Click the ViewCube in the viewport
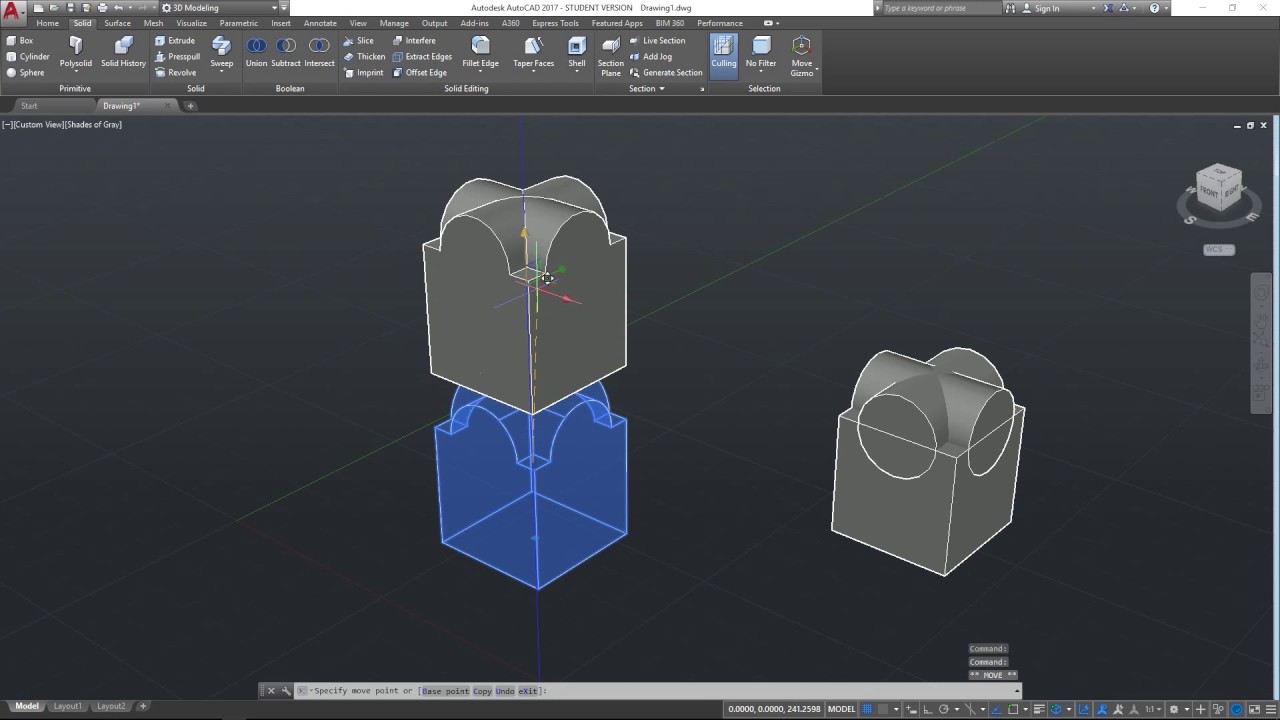Screen dimensions: 1280x720 coord(1218,187)
